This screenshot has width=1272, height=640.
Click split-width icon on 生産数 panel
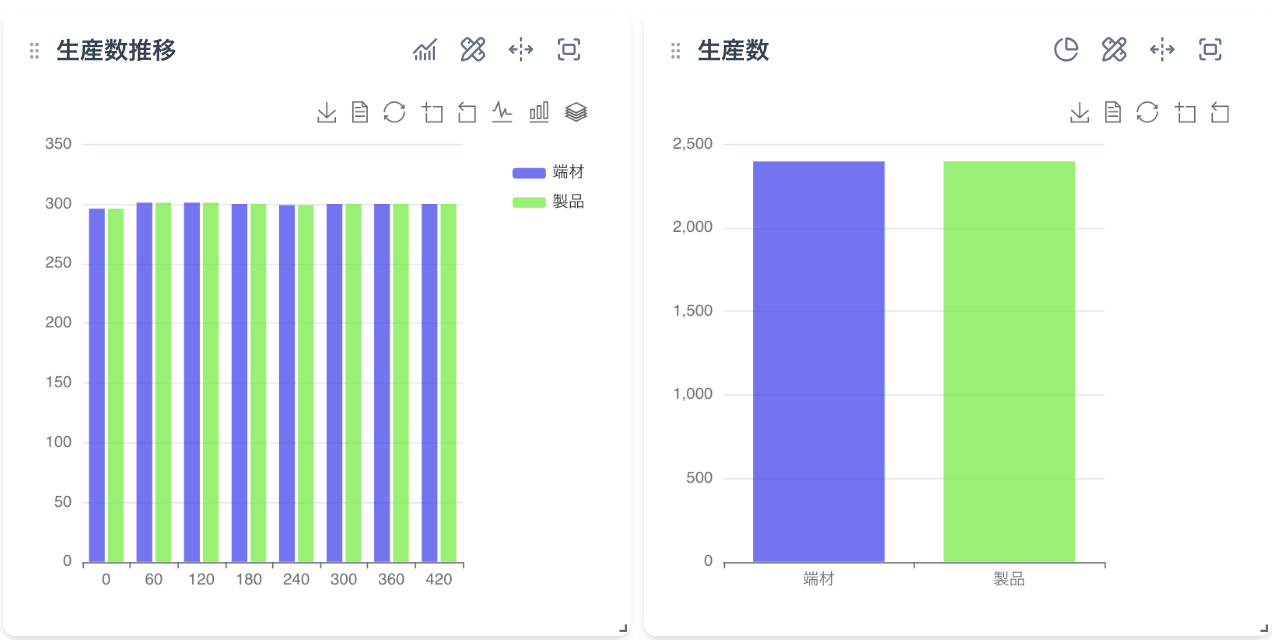tap(1162, 50)
